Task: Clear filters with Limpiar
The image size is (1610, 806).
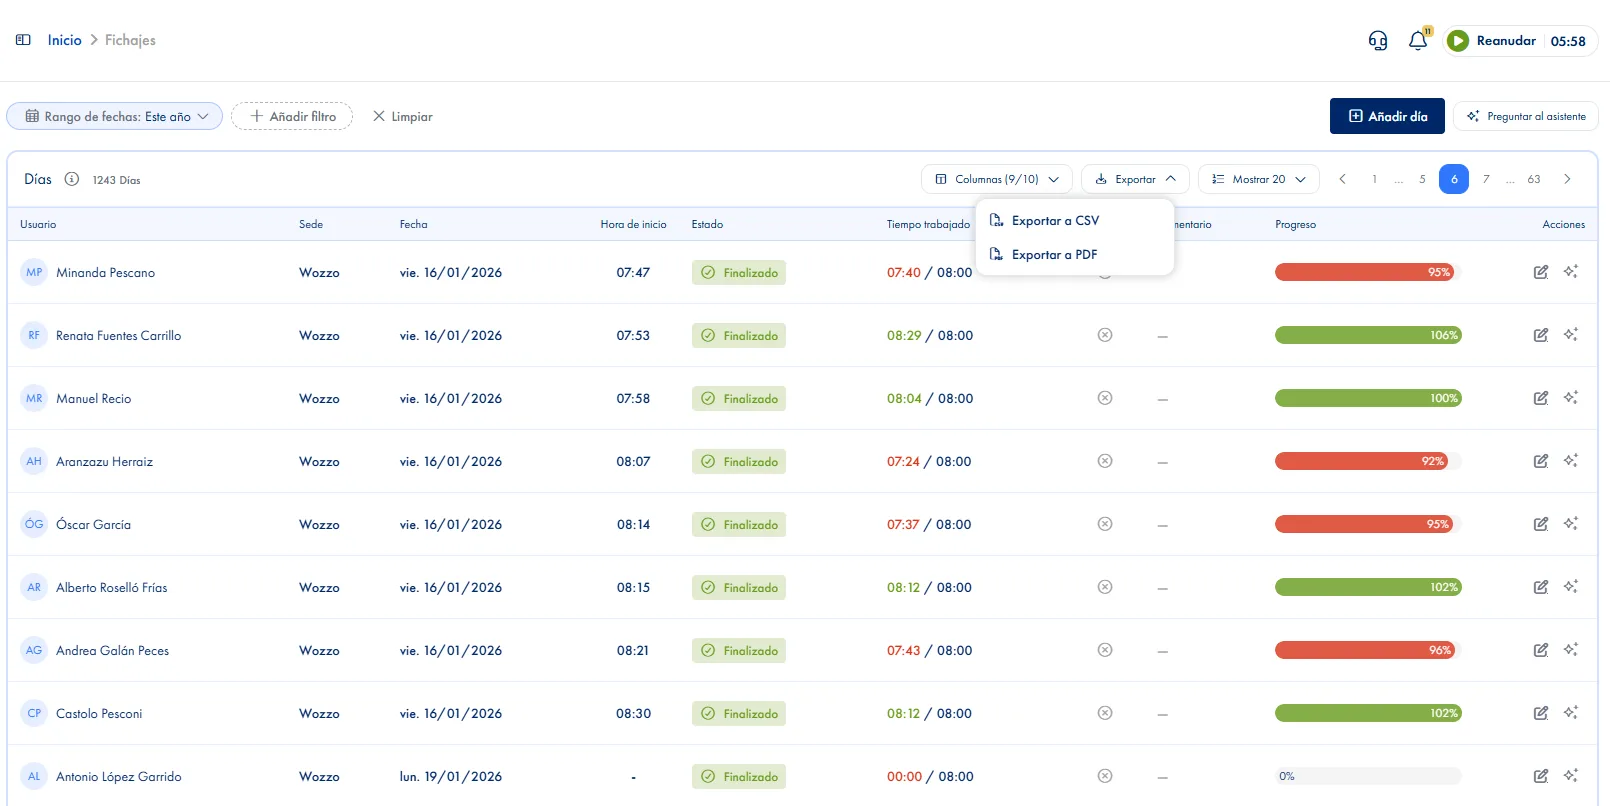Action: [403, 116]
